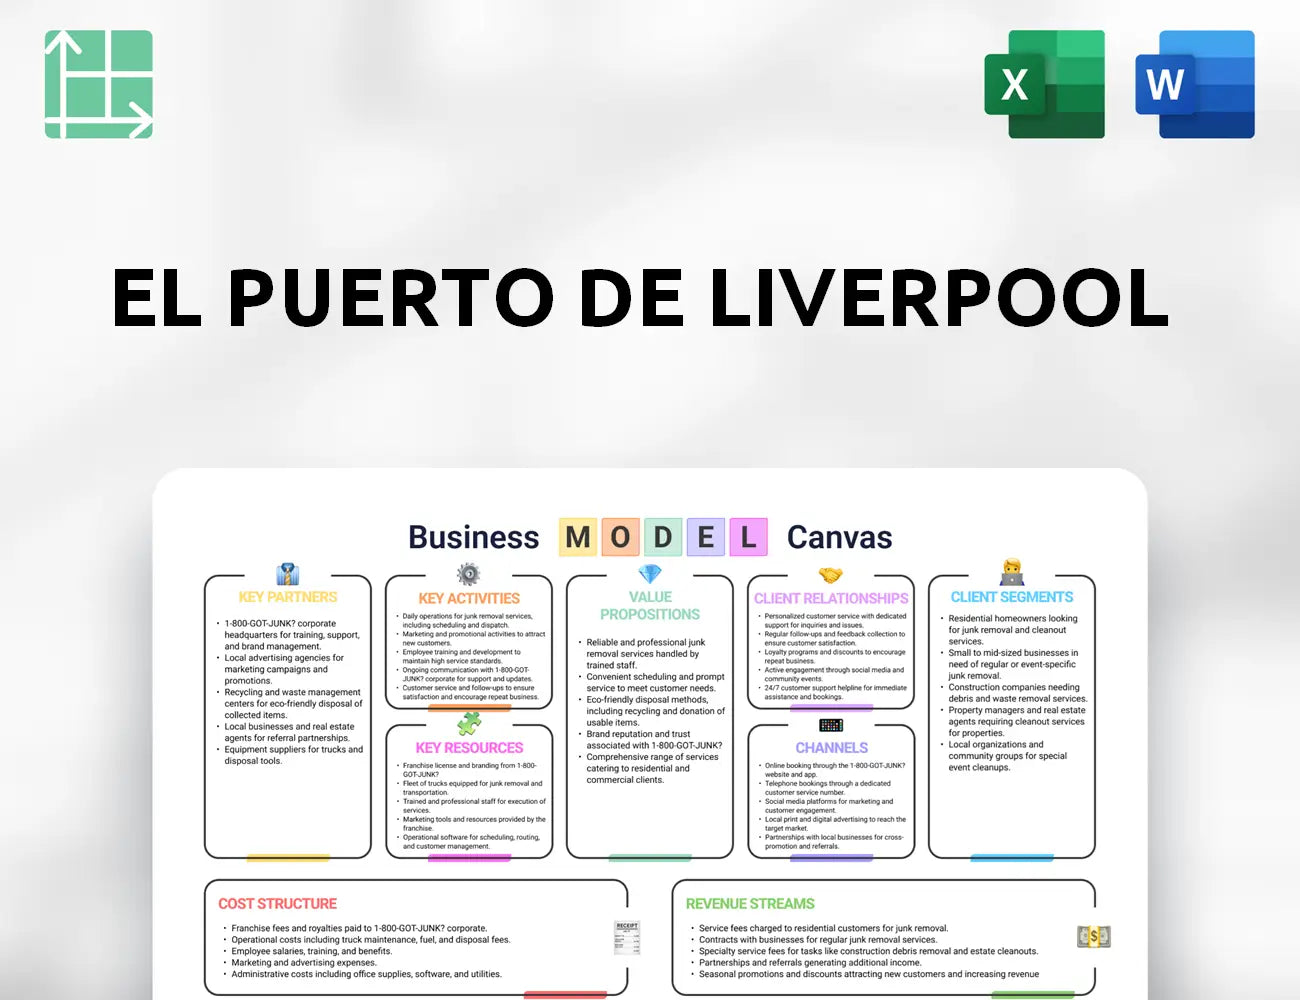The width and height of the screenshot is (1300, 1000).
Task: Click the Channels keypad icon
Action: tap(831, 725)
